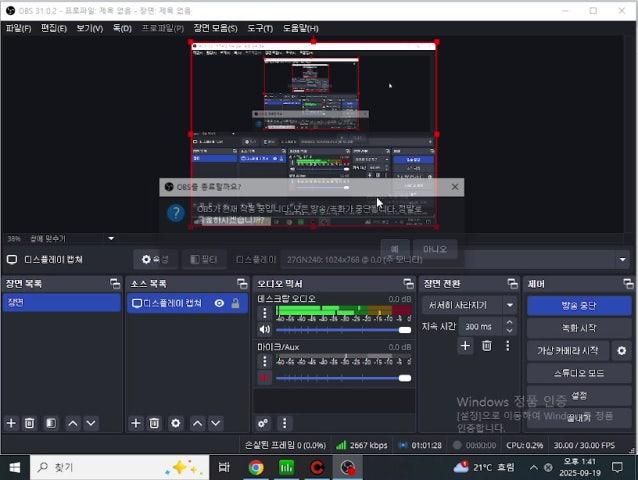
Task: Undock the 소스 목록 panel
Action: pyautogui.click(x=242, y=284)
